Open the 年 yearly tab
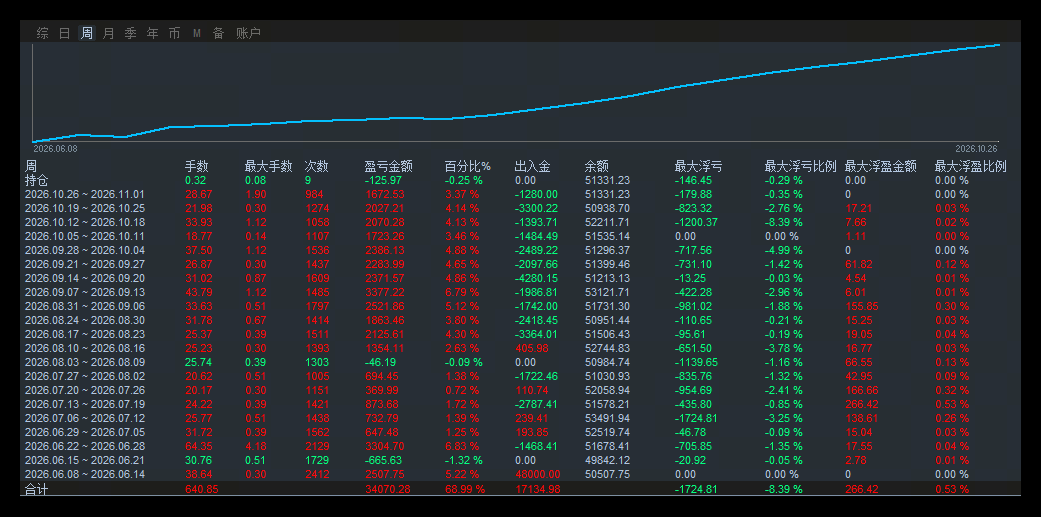Image resolution: width=1041 pixels, height=517 pixels. click(x=153, y=33)
